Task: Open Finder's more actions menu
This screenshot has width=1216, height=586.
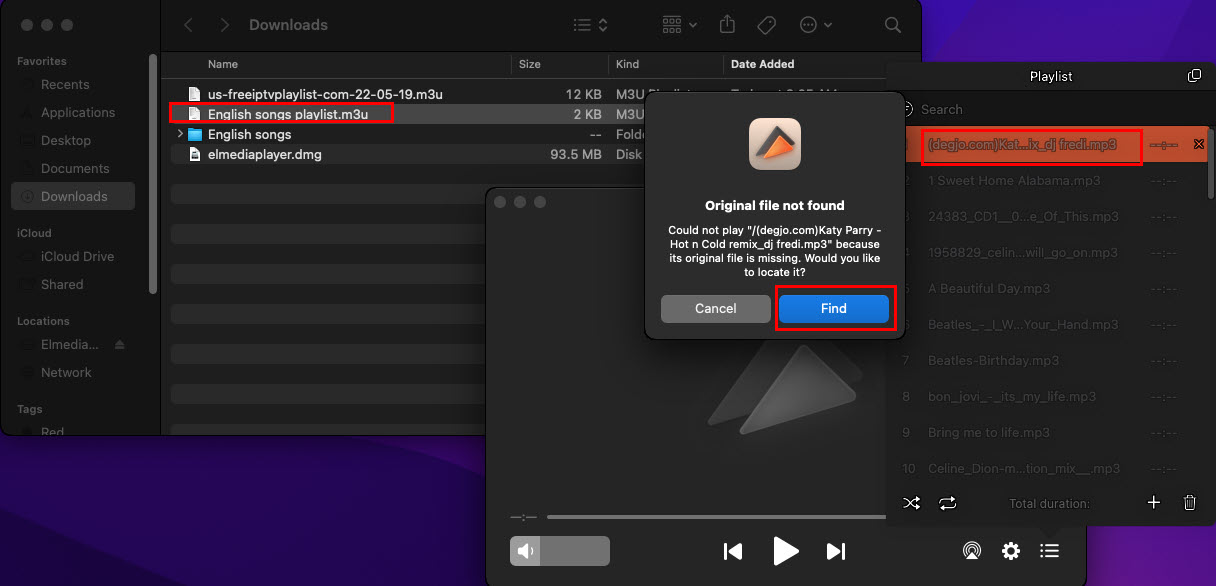Action: (815, 25)
